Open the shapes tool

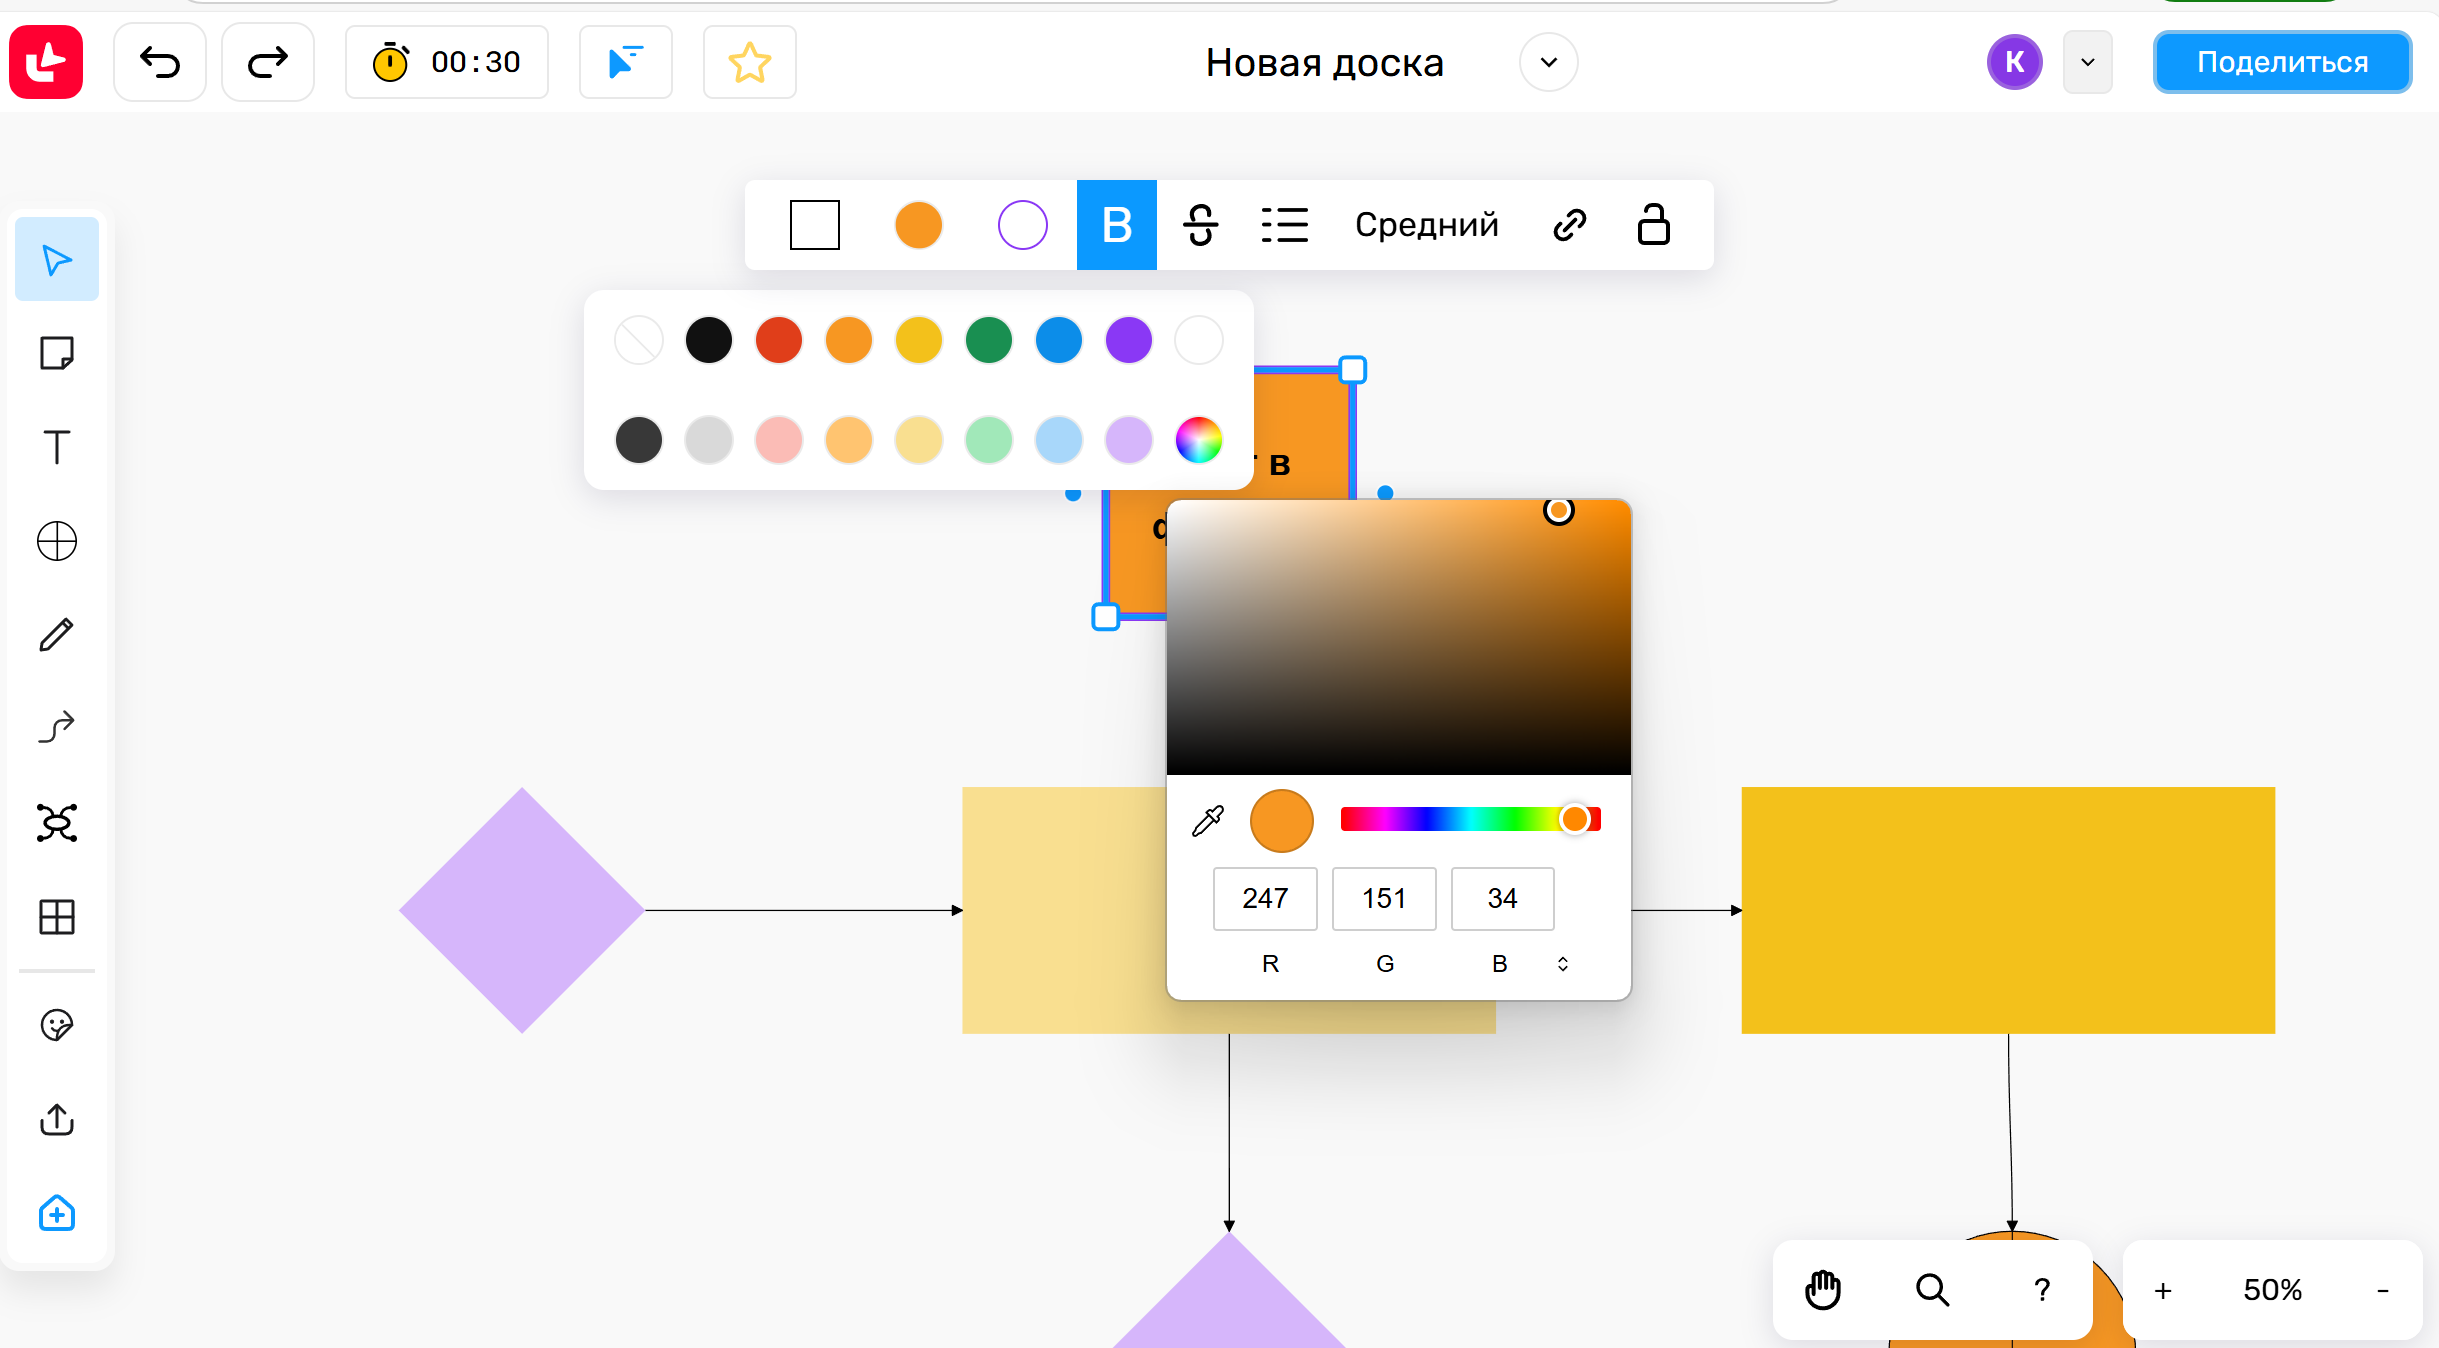tap(57, 541)
